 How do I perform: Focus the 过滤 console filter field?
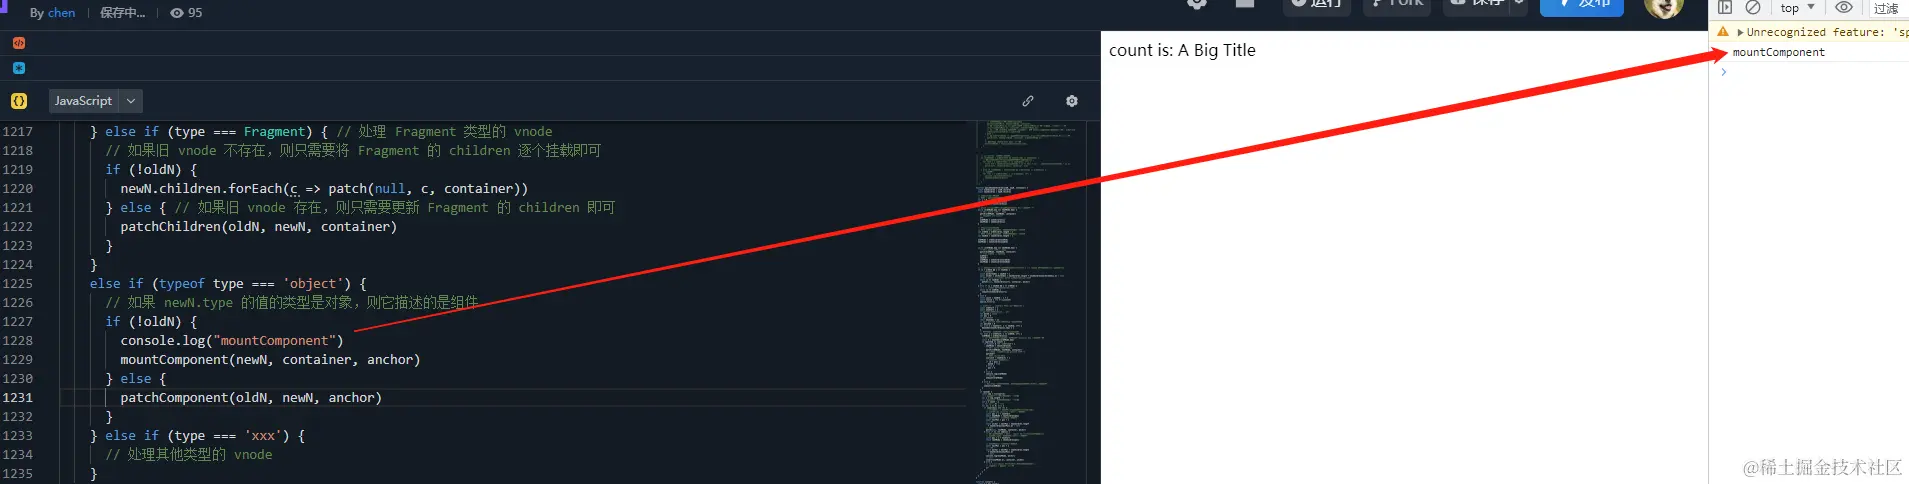click(x=1888, y=8)
